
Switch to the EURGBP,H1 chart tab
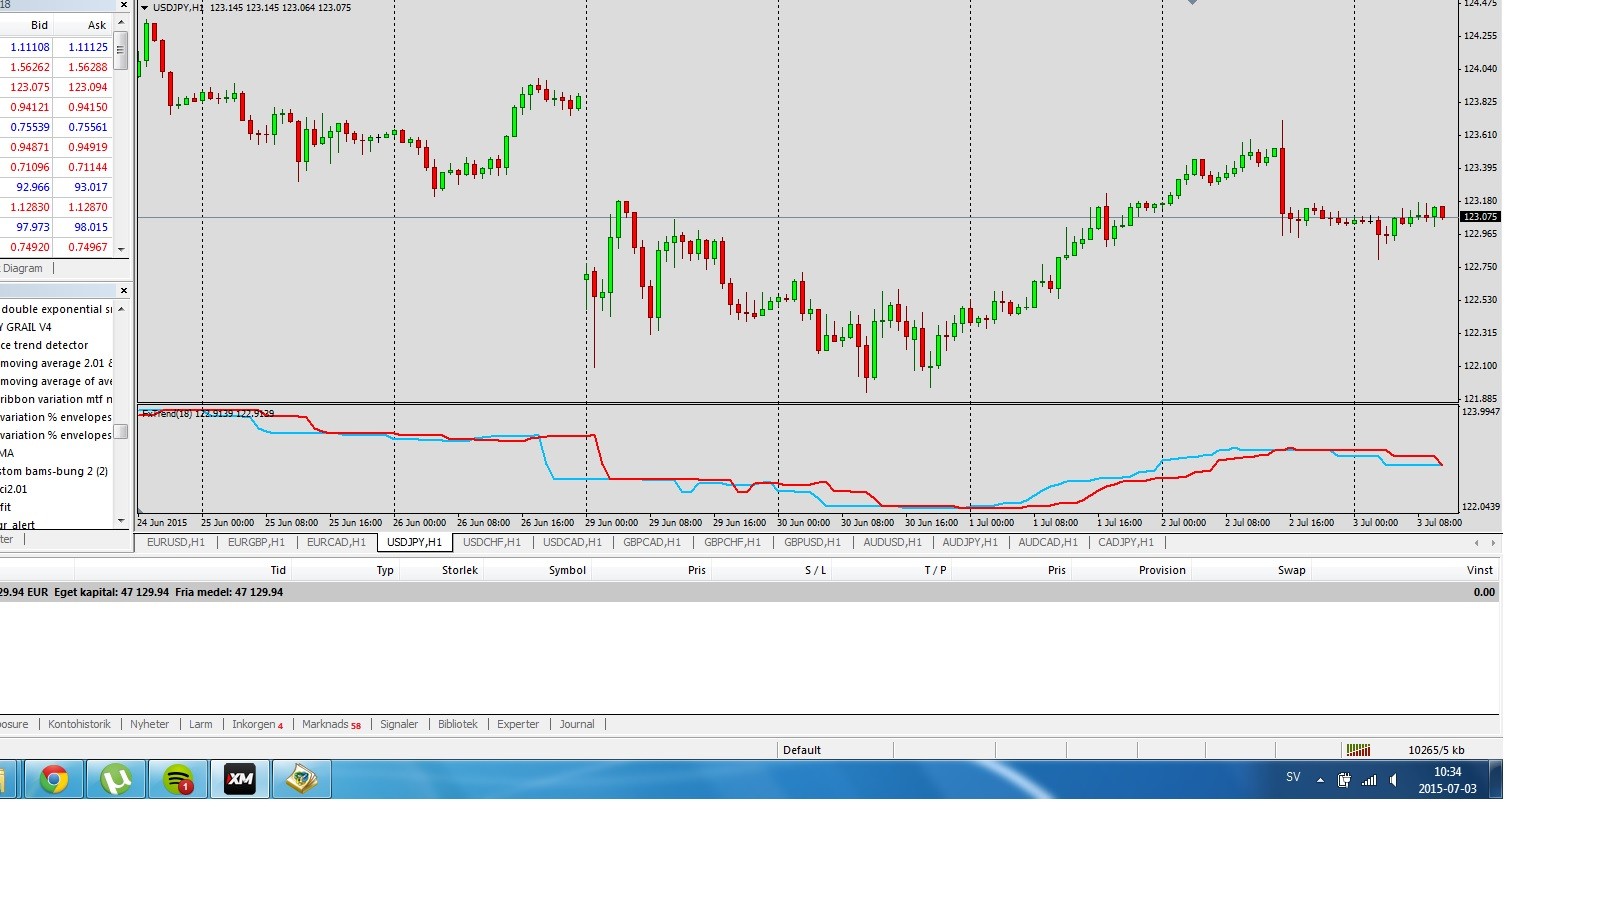point(256,542)
